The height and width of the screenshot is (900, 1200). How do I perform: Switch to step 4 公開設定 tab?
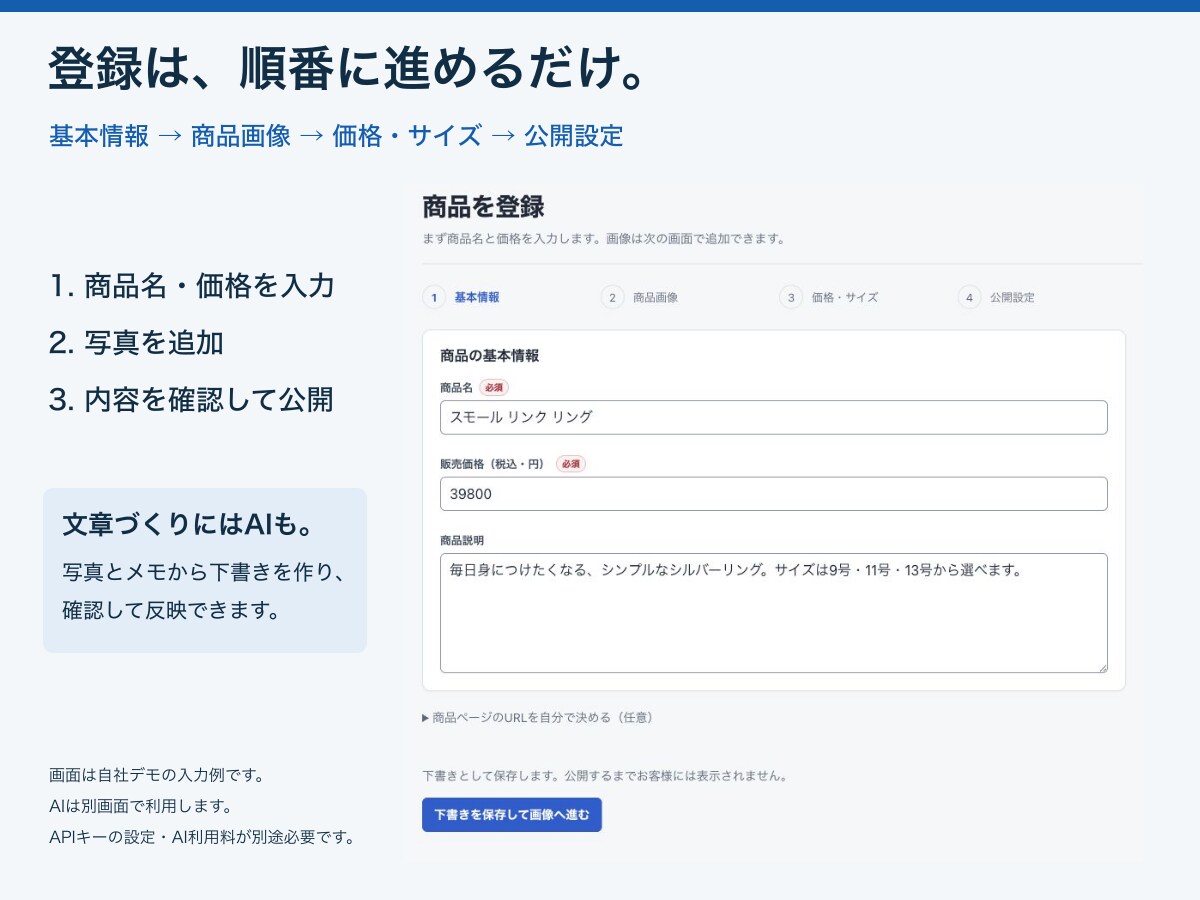(x=997, y=297)
